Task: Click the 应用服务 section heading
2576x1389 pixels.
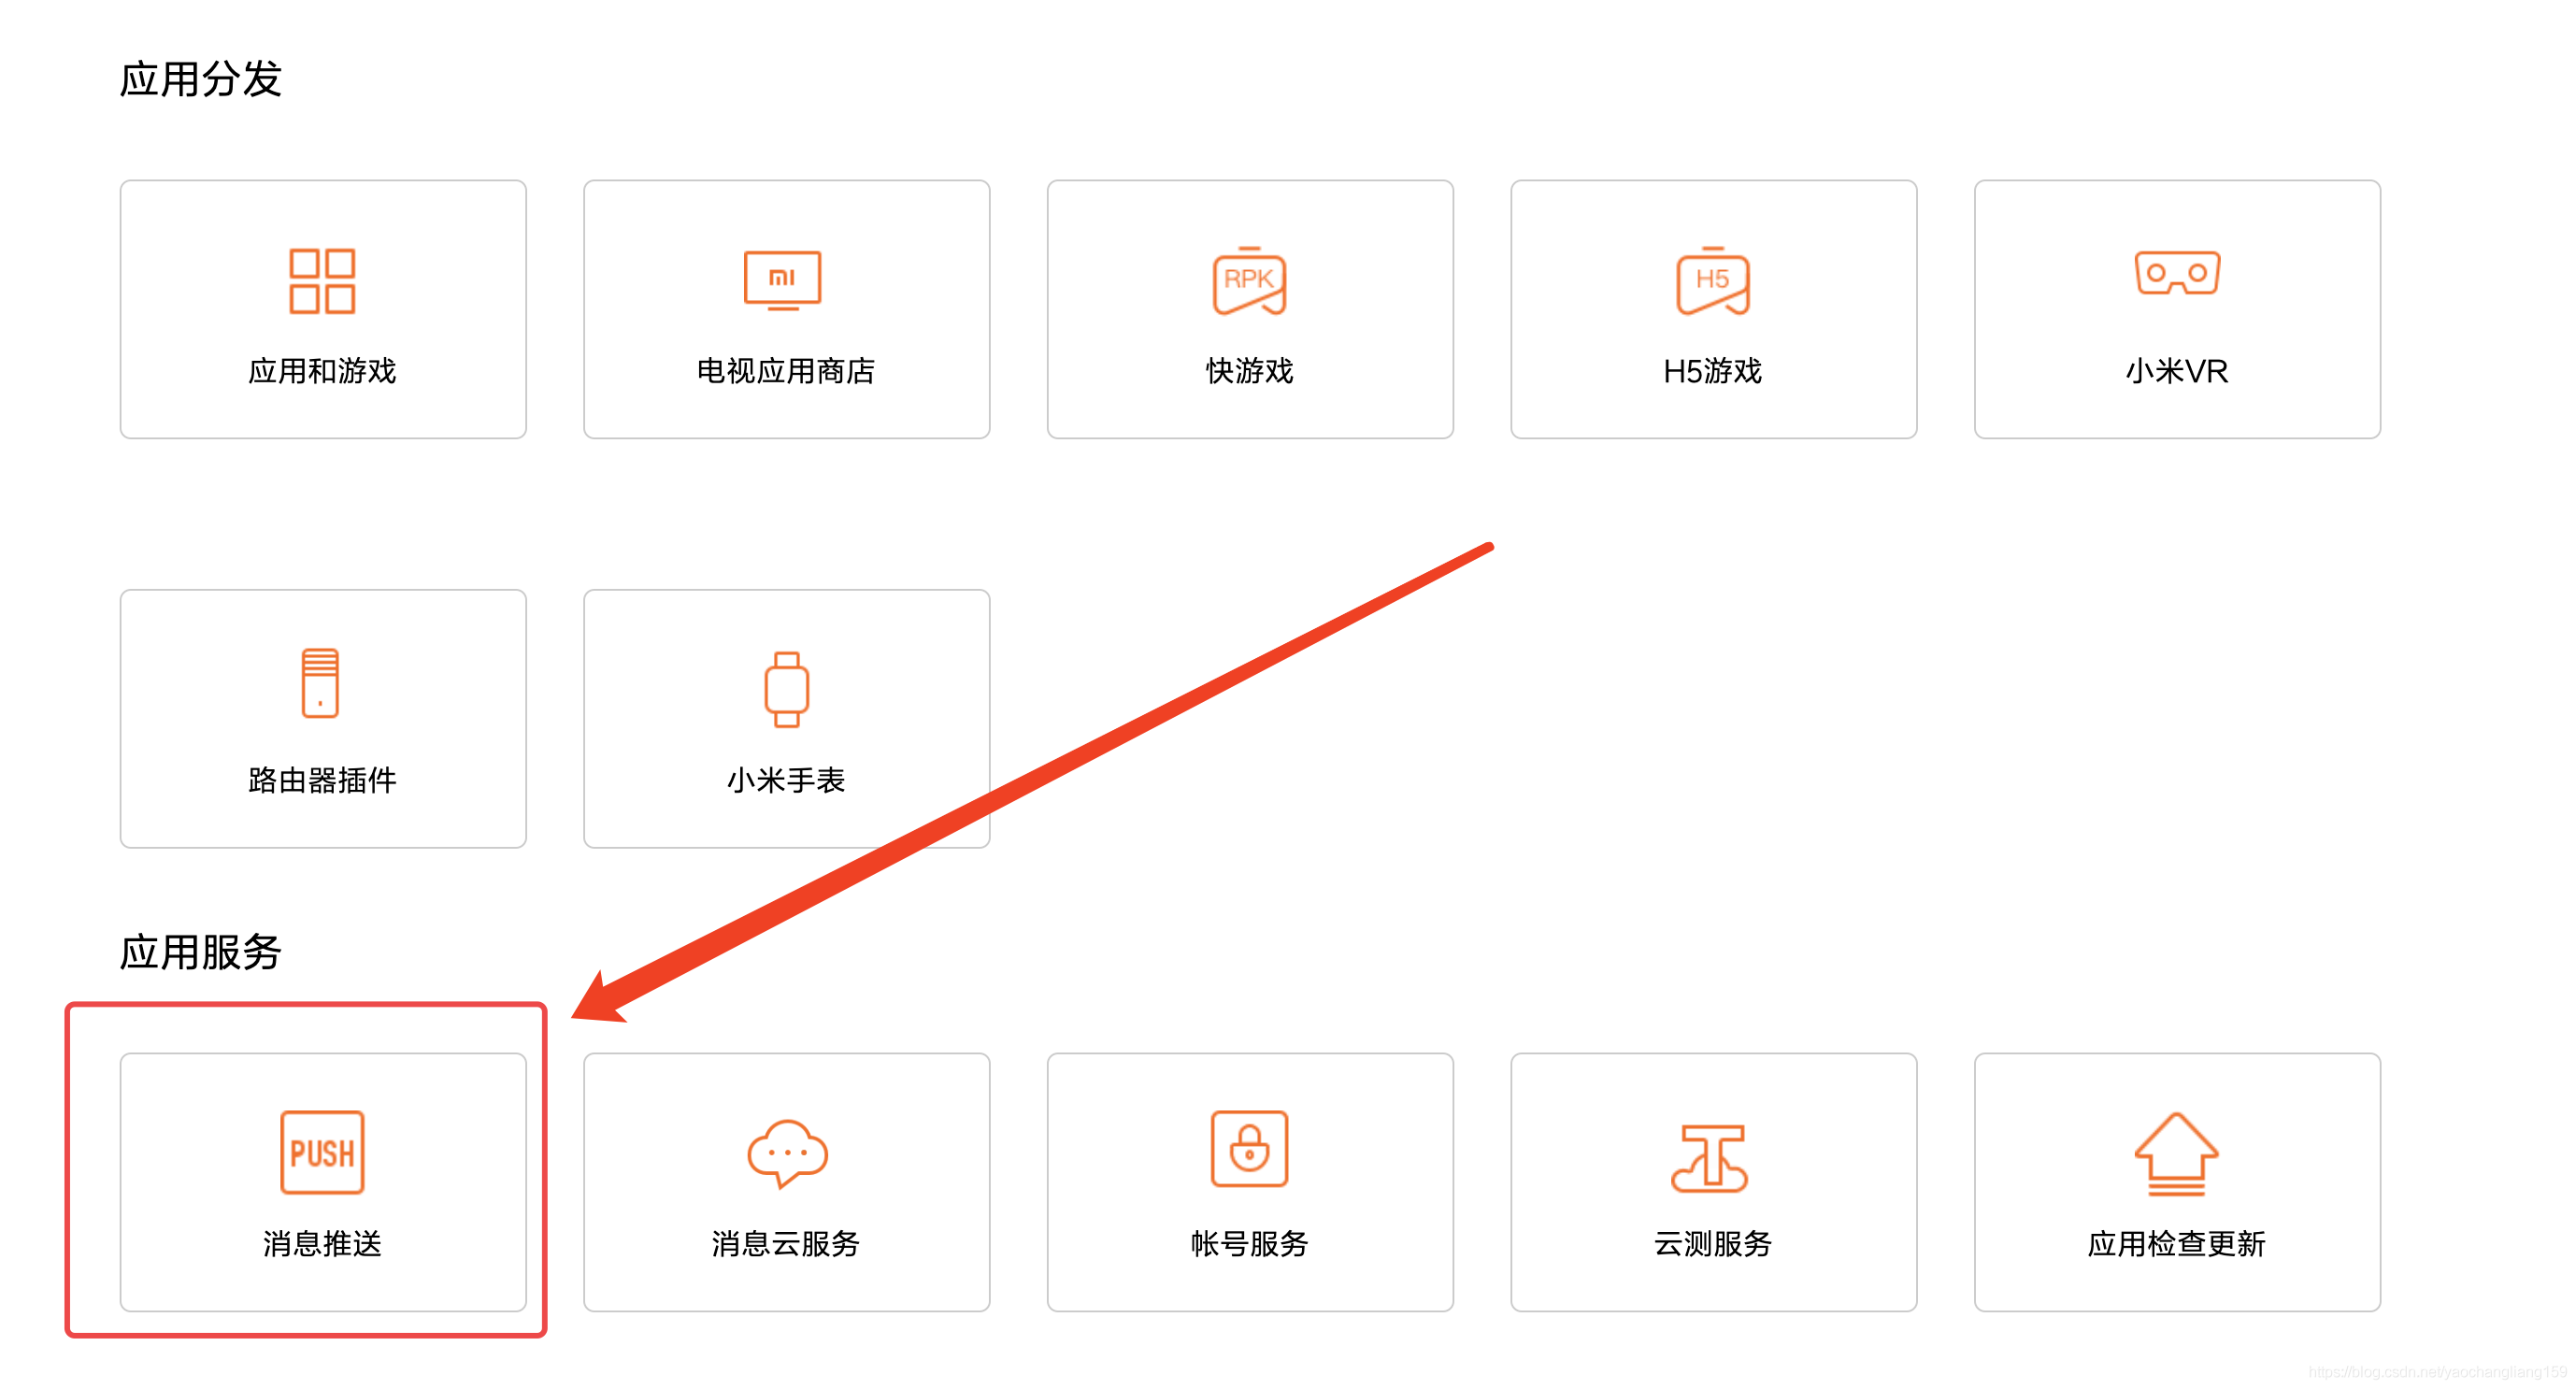Action: point(200,951)
